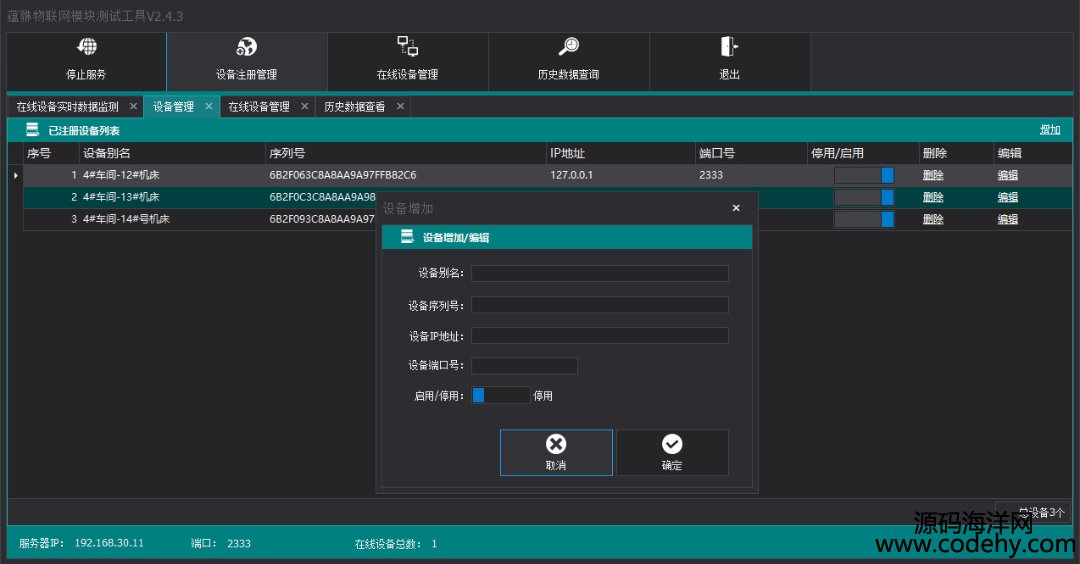1080x564 pixels.
Task: Toggle 启用/停用 switch in dialog
Action: click(x=500, y=395)
